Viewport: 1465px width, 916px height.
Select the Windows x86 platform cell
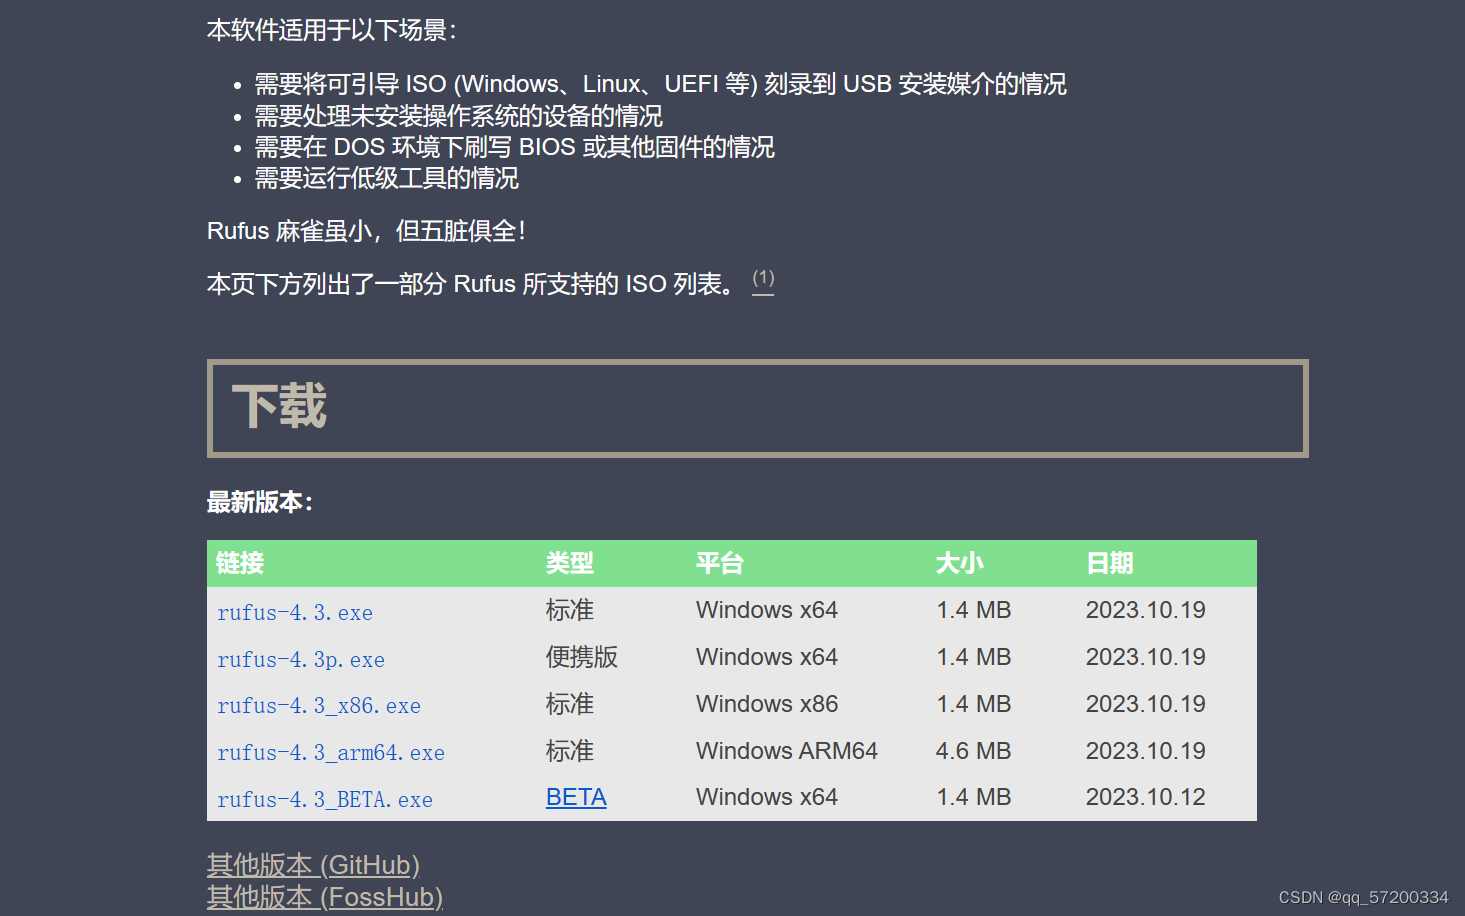coord(767,704)
